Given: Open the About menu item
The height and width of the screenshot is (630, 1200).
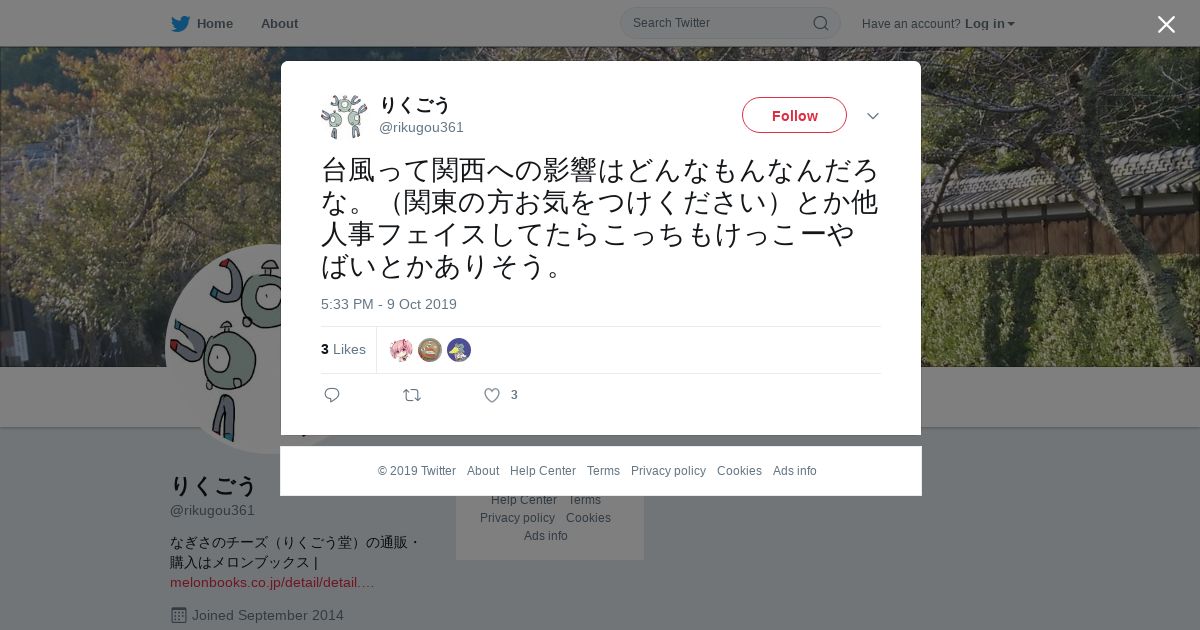Looking at the screenshot, I should coord(279,24).
